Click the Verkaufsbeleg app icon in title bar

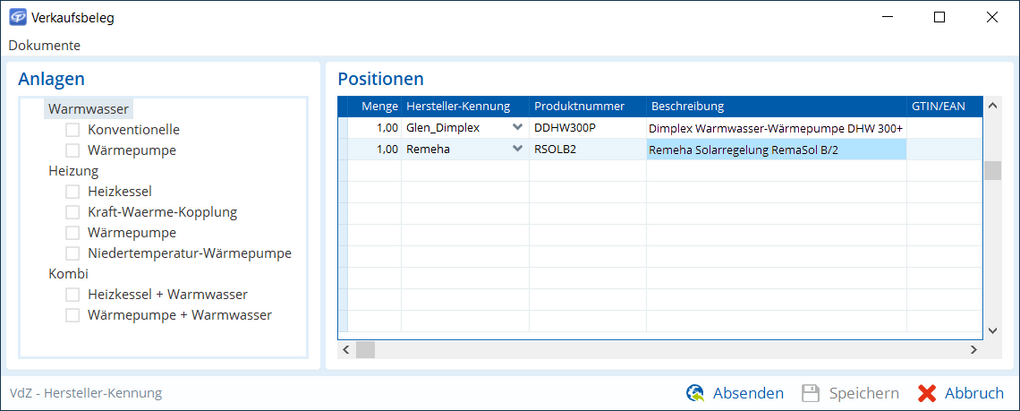pos(17,17)
